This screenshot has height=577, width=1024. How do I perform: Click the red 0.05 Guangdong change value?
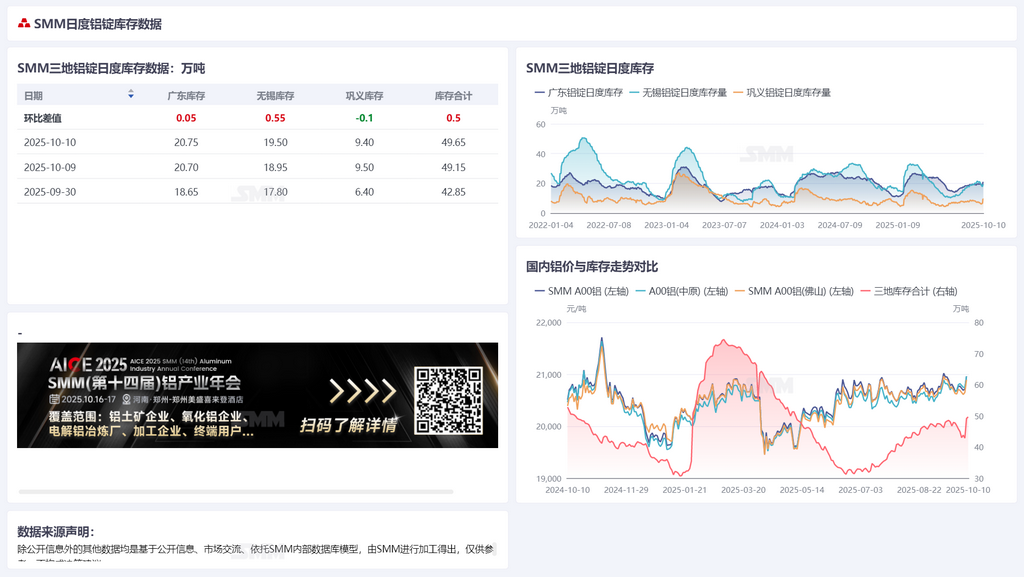coord(186,118)
